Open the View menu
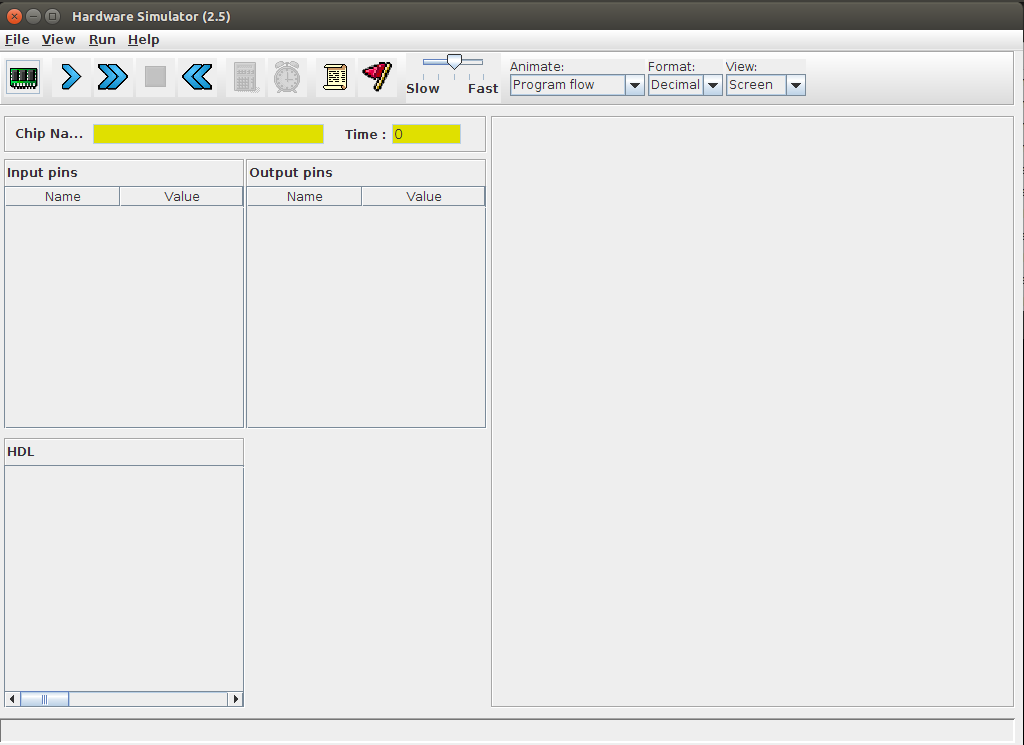This screenshot has height=745, width=1024. [x=58, y=40]
